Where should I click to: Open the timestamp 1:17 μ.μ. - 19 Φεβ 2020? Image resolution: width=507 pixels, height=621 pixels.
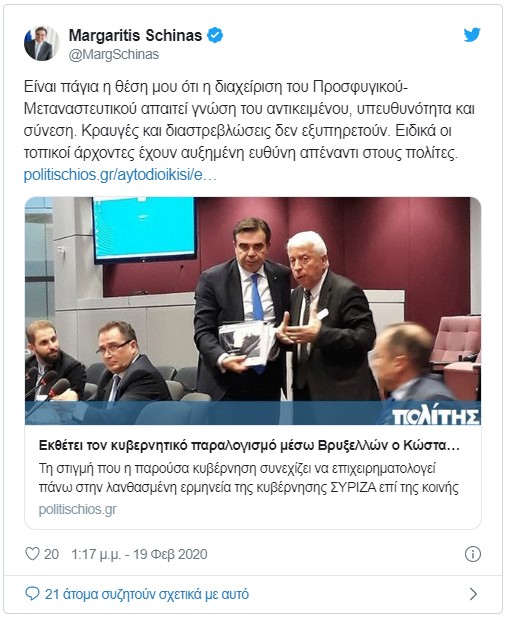139,554
